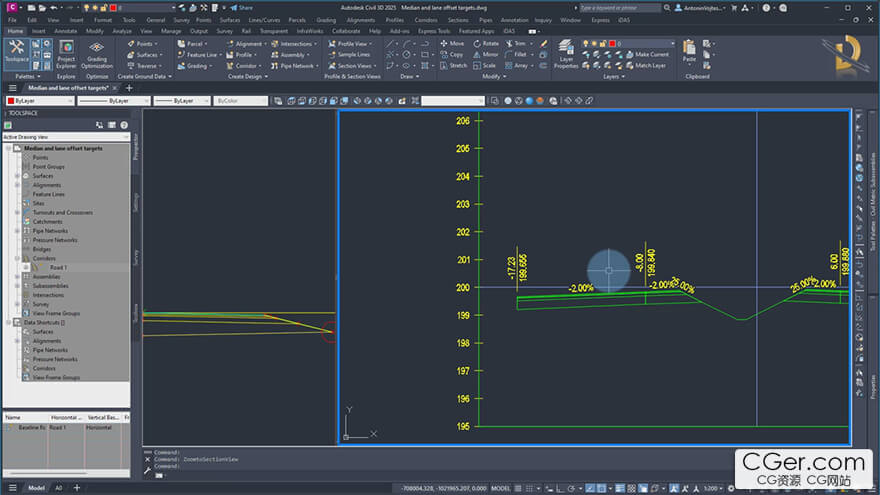Click the Array button
Screen dimensions: 880x495
(519, 65)
